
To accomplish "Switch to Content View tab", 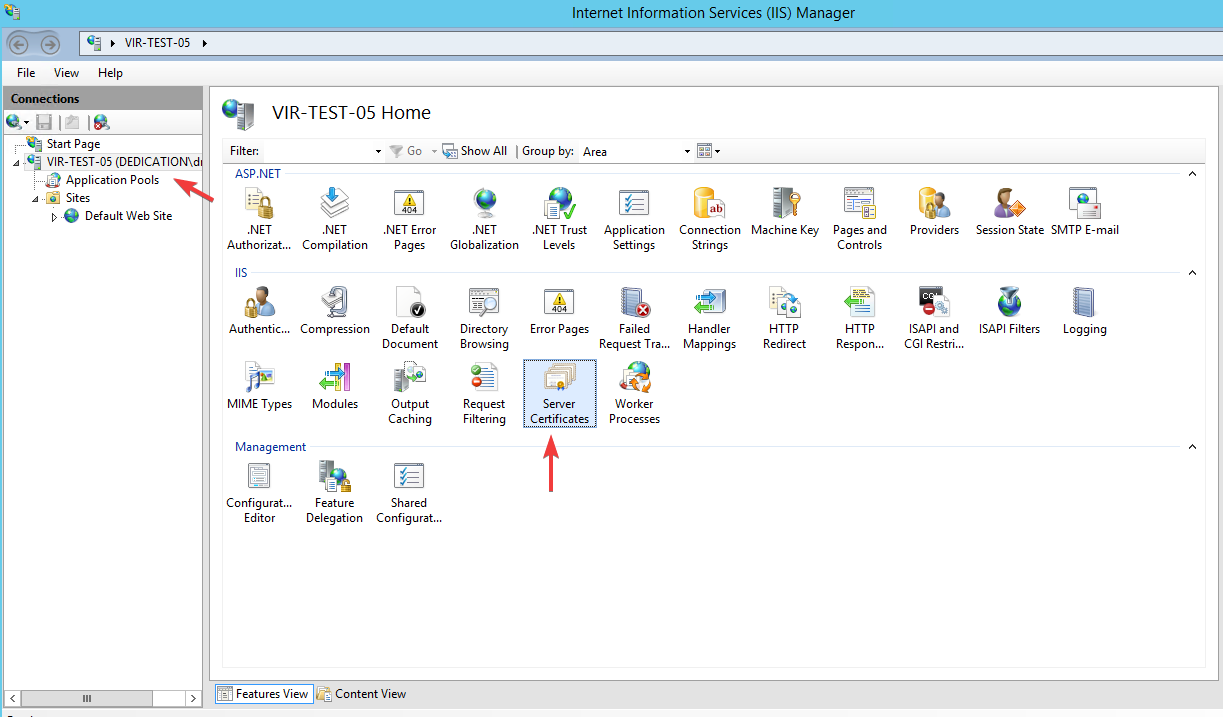I will click(x=361, y=694).
